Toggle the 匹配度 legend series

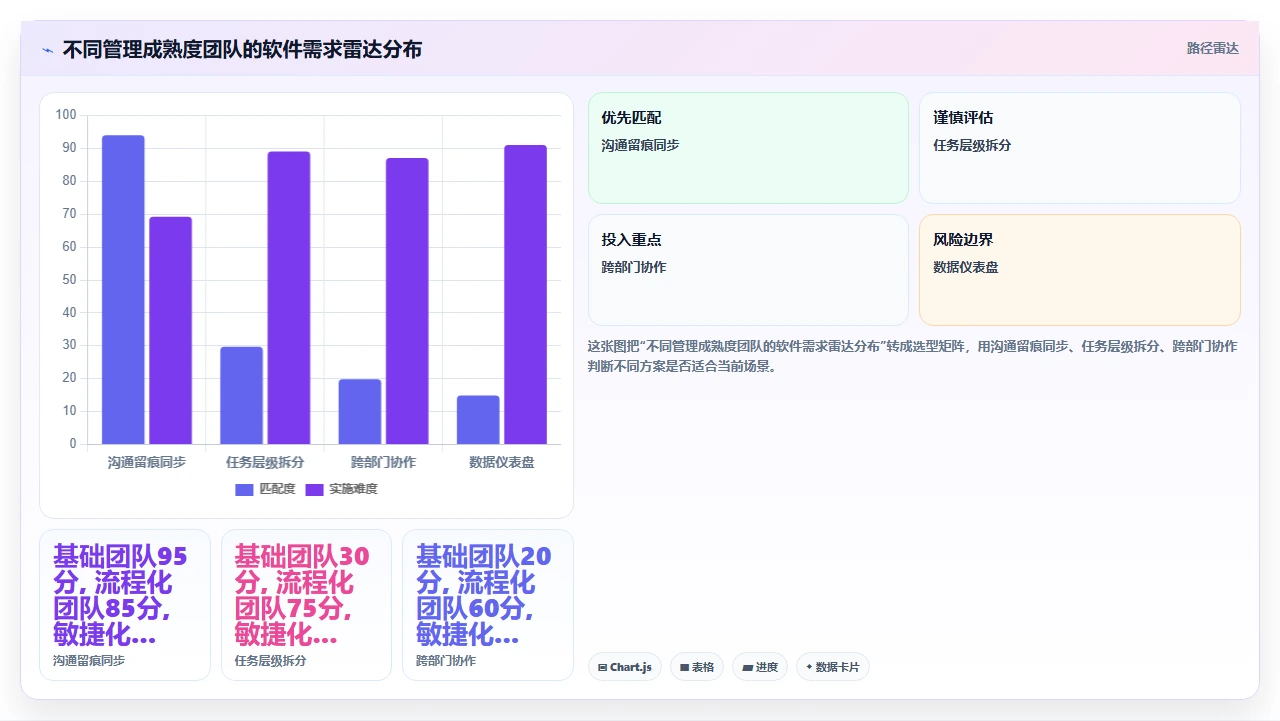pyautogui.click(x=265, y=489)
